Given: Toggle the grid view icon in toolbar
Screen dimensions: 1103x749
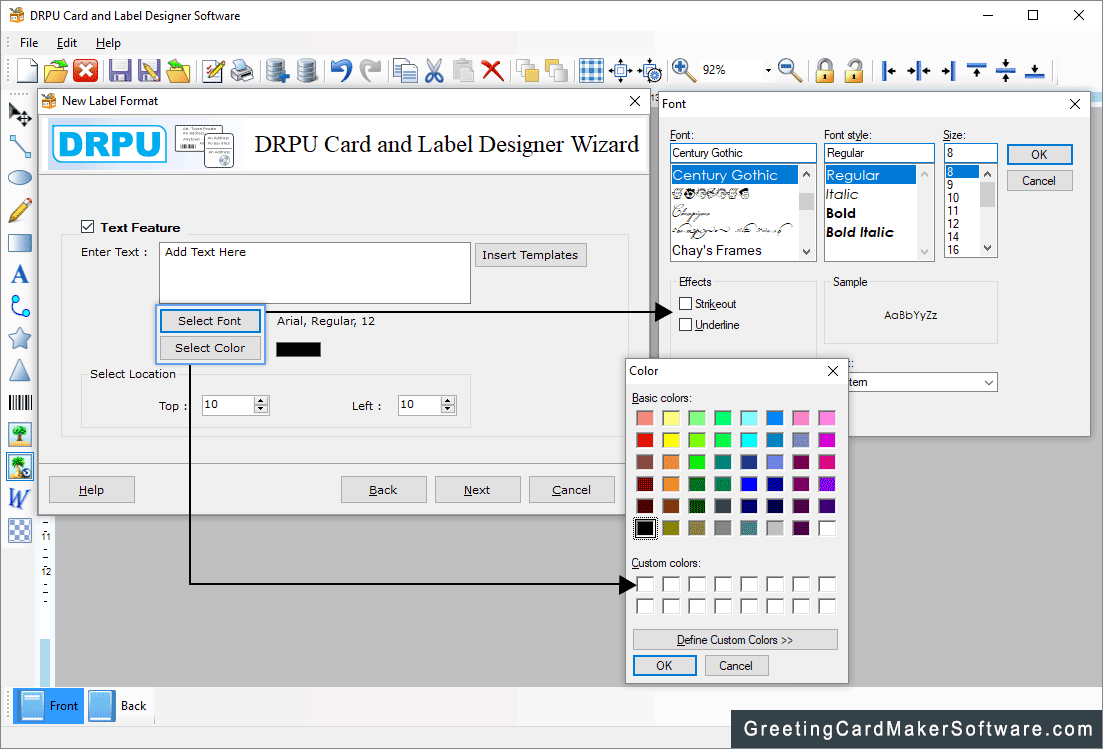Looking at the screenshot, I should pyautogui.click(x=591, y=70).
